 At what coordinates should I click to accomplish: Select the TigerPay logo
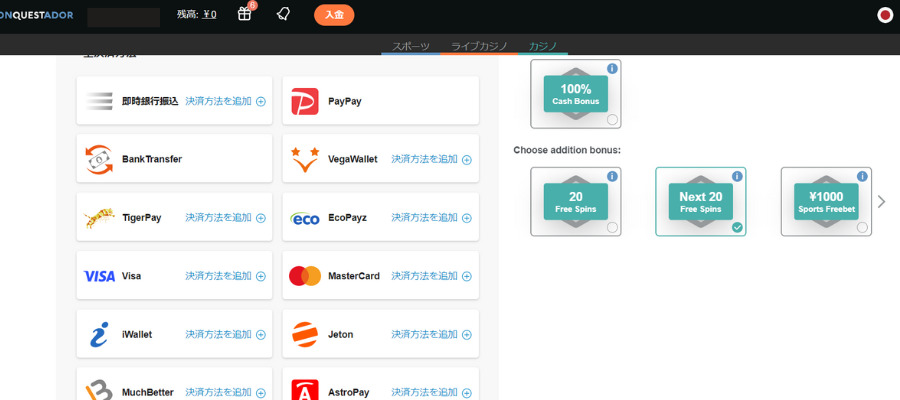coord(99,217)
